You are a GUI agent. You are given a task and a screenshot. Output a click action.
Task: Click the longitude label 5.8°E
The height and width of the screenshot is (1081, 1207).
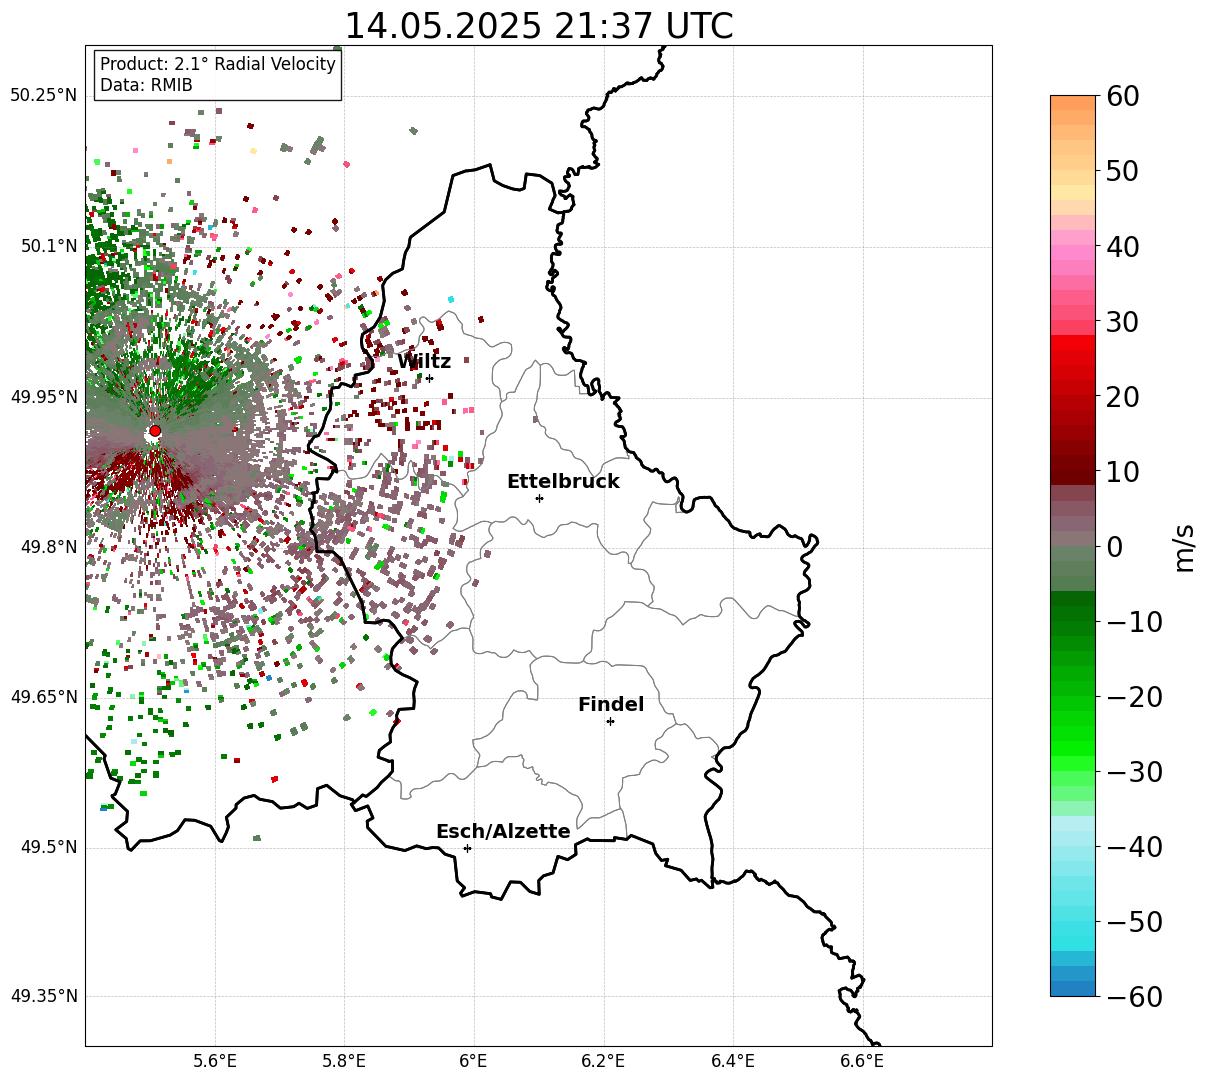pyautogui.click(x=345, y=1061)
